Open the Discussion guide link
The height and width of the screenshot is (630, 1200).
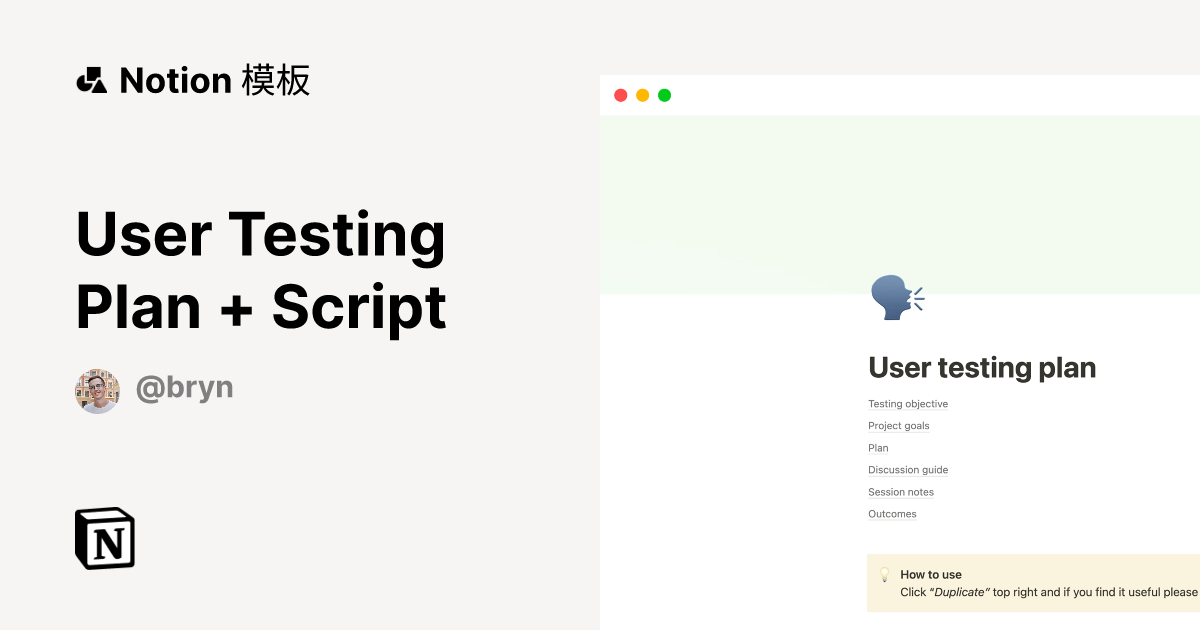pyautogui.click(x=907, y=469)
